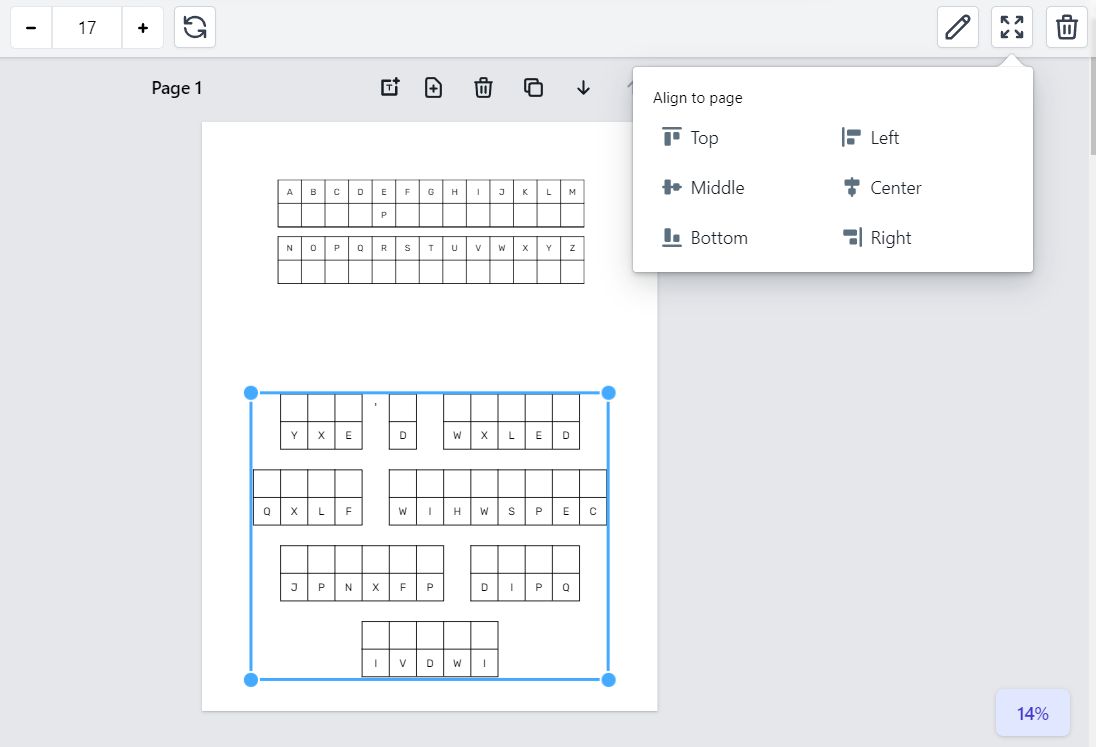The width and height of the screenshot is (1096, 747).
Task: Duplicate the page with the copy icon
Action: pos(534,88)
